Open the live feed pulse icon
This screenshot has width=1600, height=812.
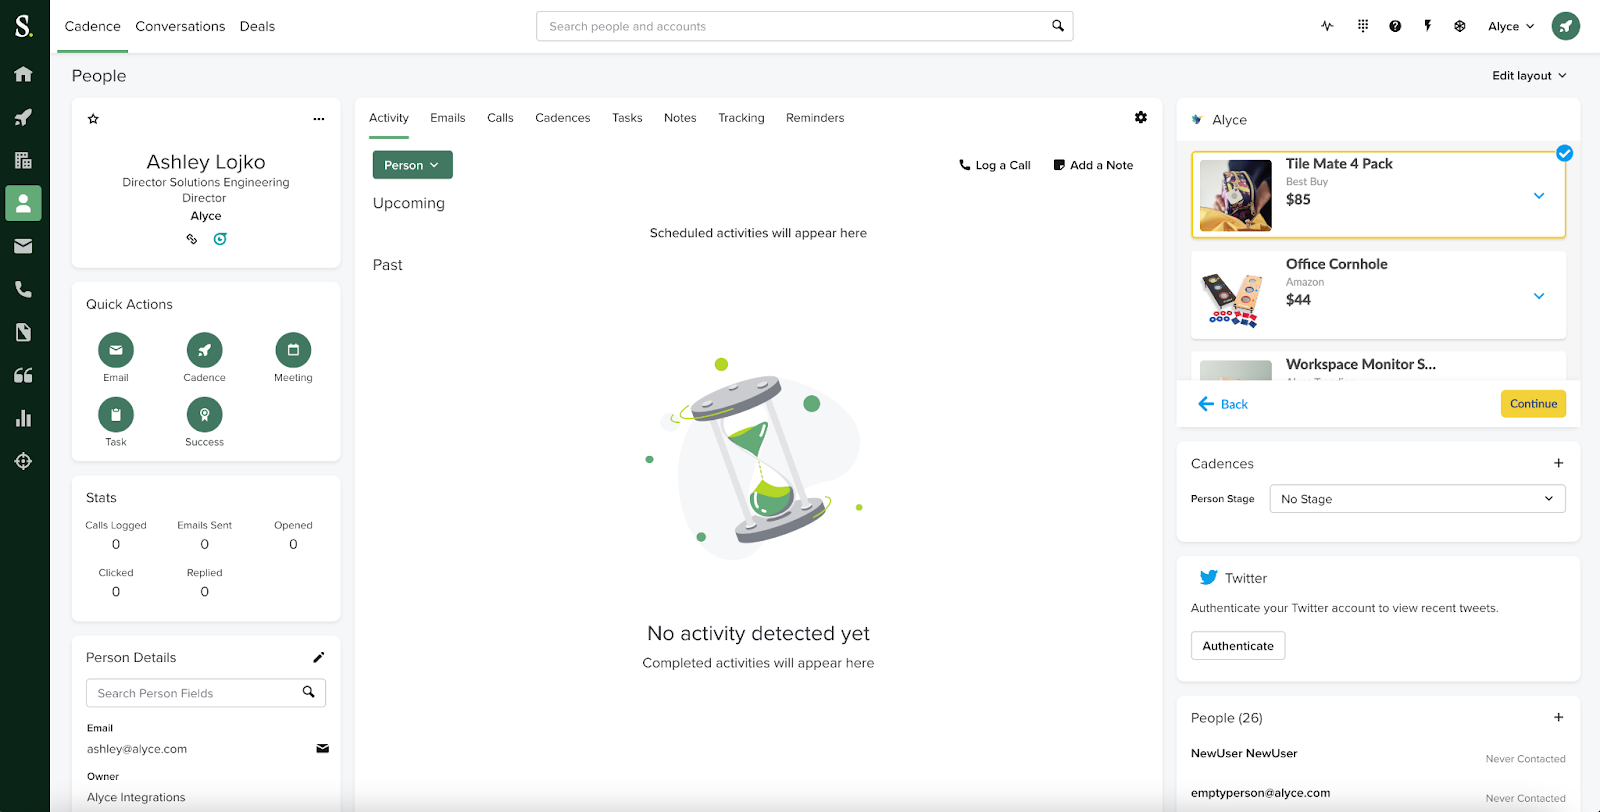(x=1327, y=26)
